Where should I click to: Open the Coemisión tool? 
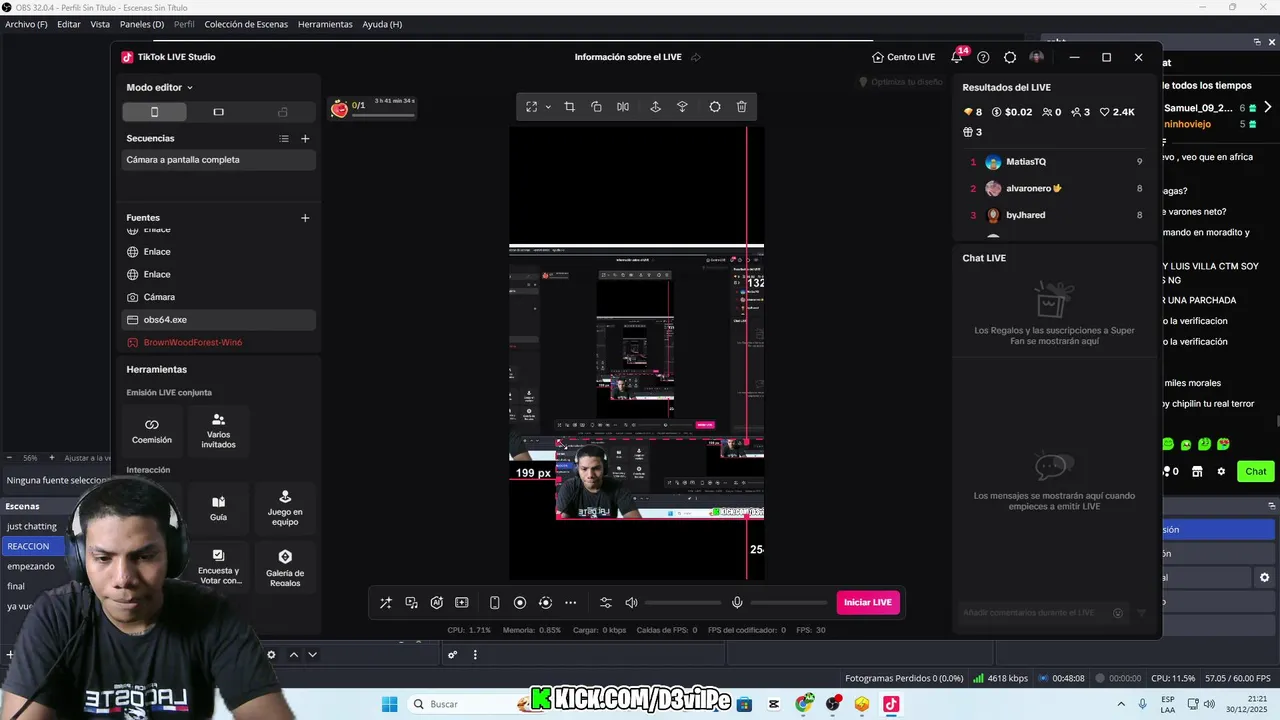[152, 431]
